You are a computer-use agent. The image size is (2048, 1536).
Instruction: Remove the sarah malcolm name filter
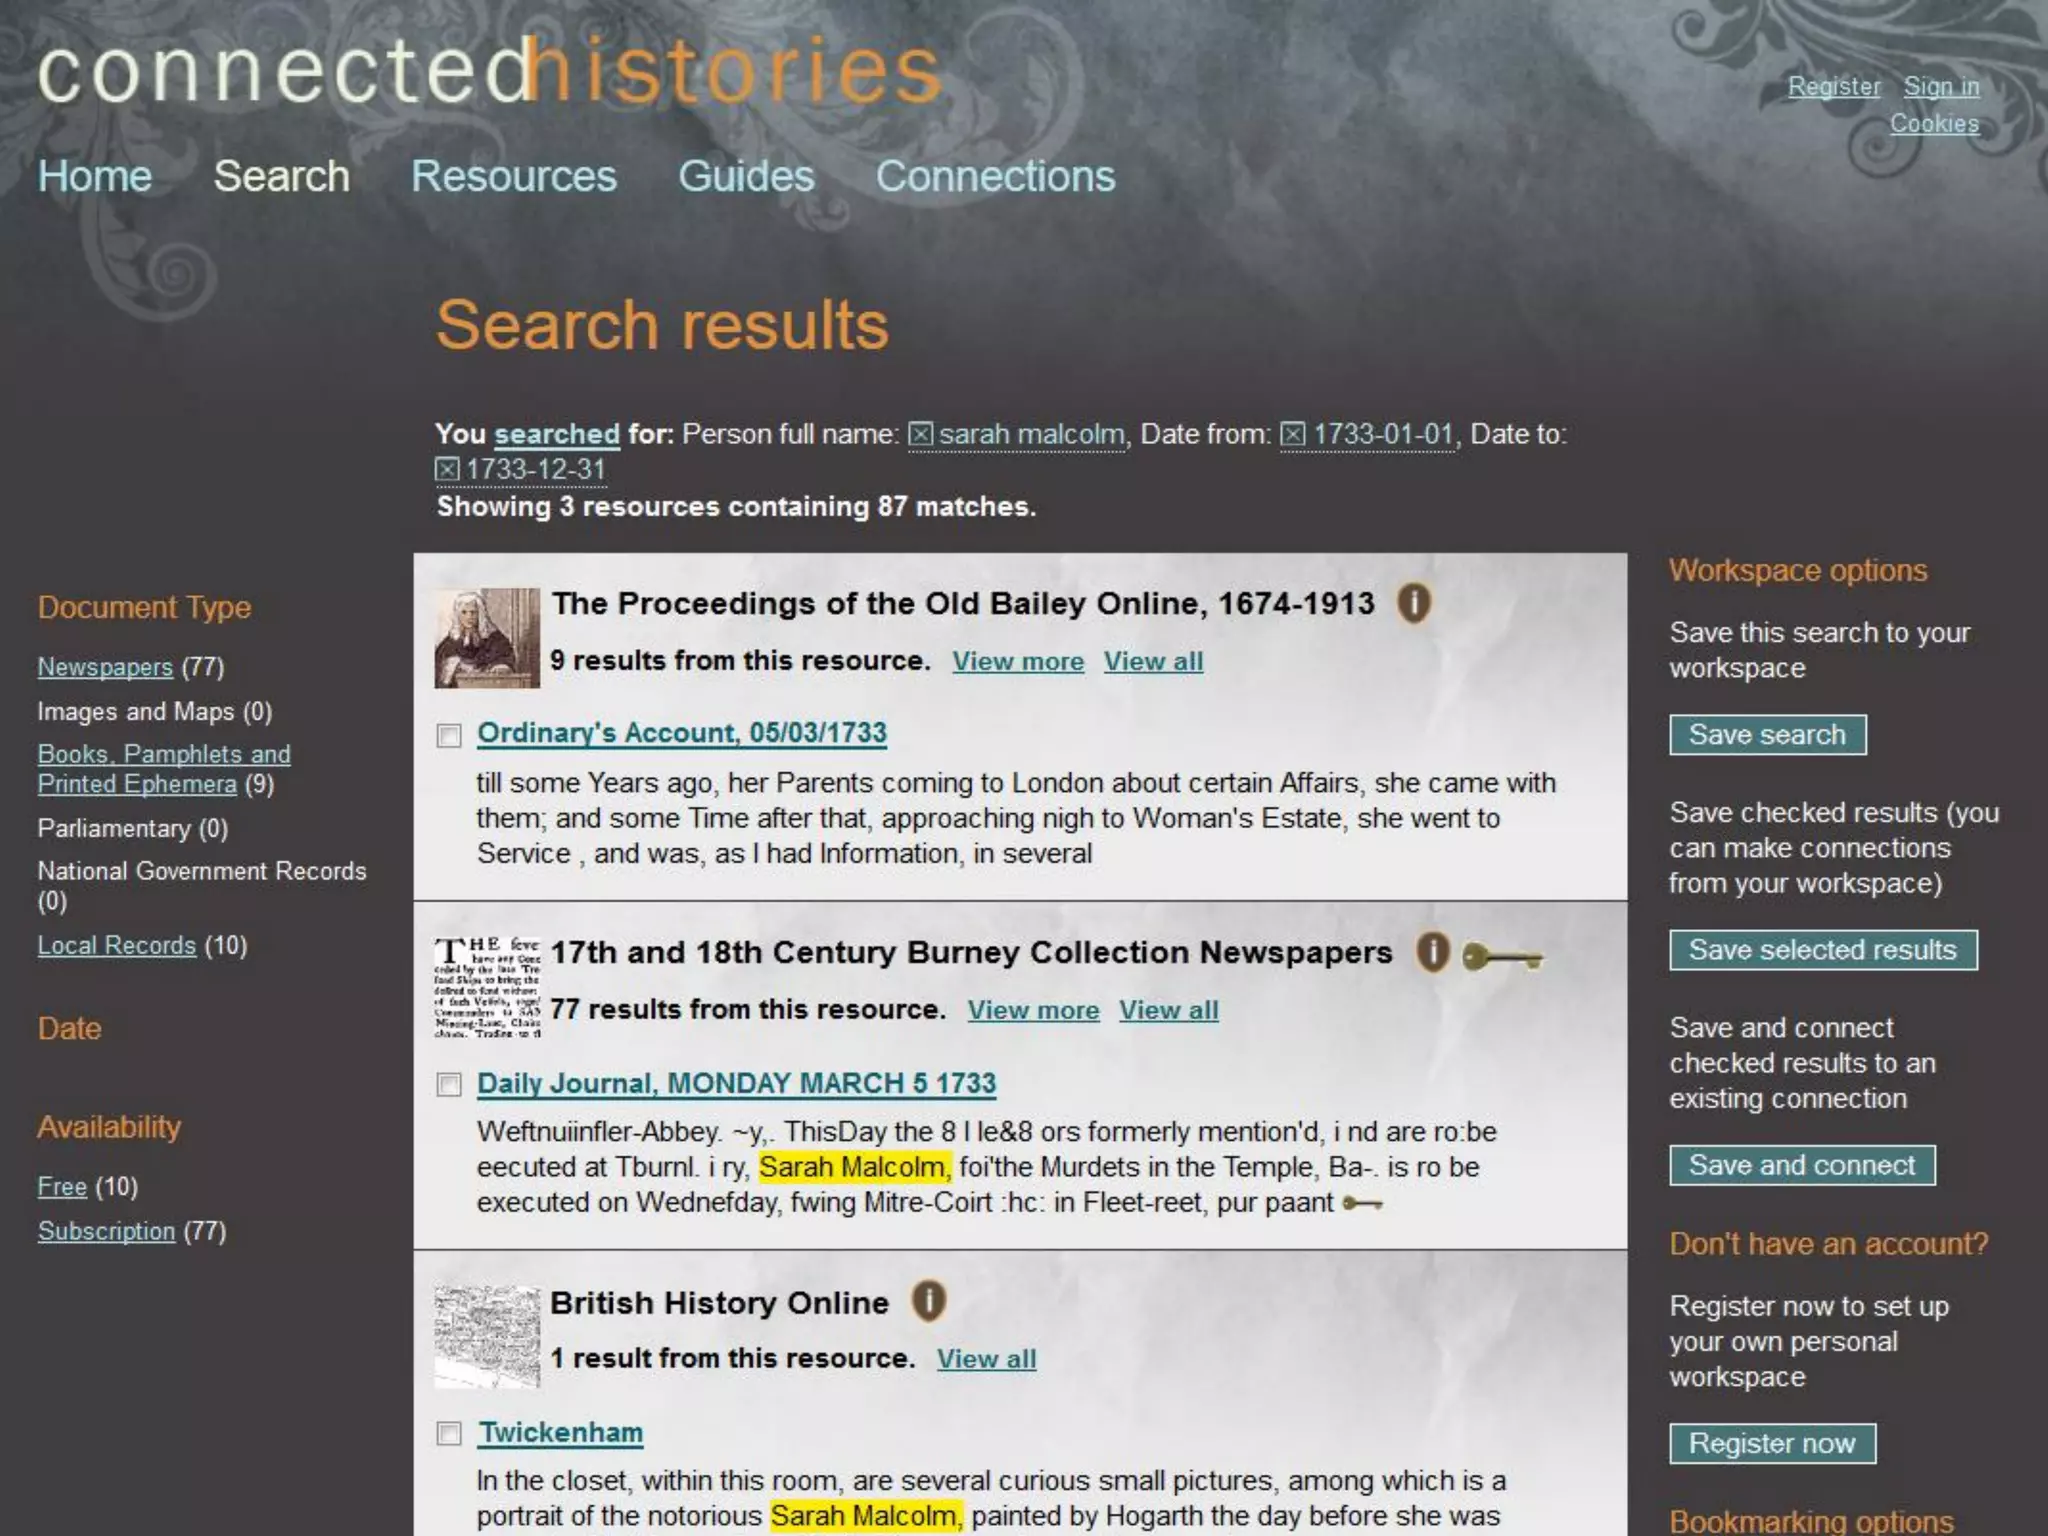pyautogui.click(x=920, y=434)
